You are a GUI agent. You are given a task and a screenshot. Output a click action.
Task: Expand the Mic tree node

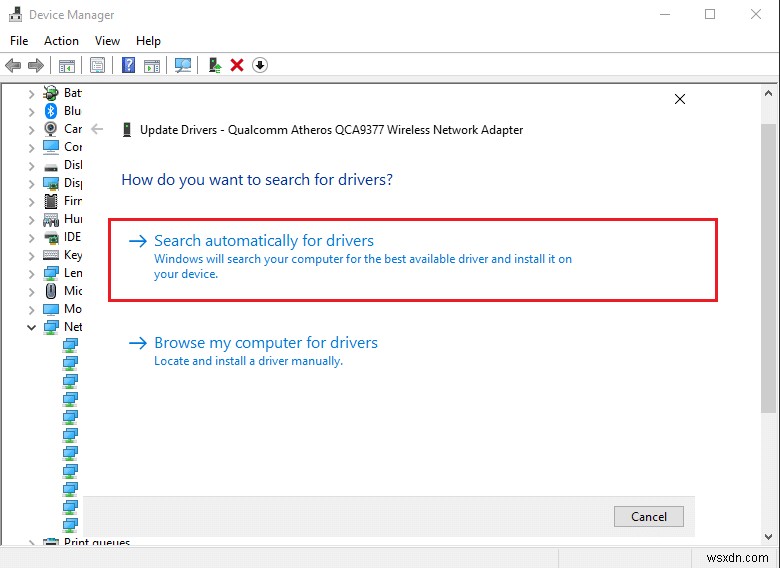(31, 291)
